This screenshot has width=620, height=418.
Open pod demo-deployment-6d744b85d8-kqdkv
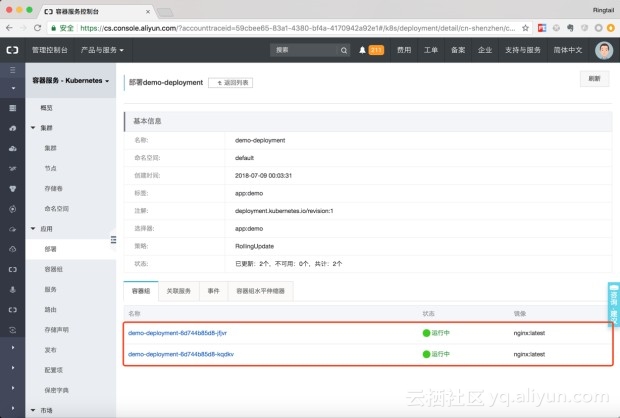tap(181, 354)
